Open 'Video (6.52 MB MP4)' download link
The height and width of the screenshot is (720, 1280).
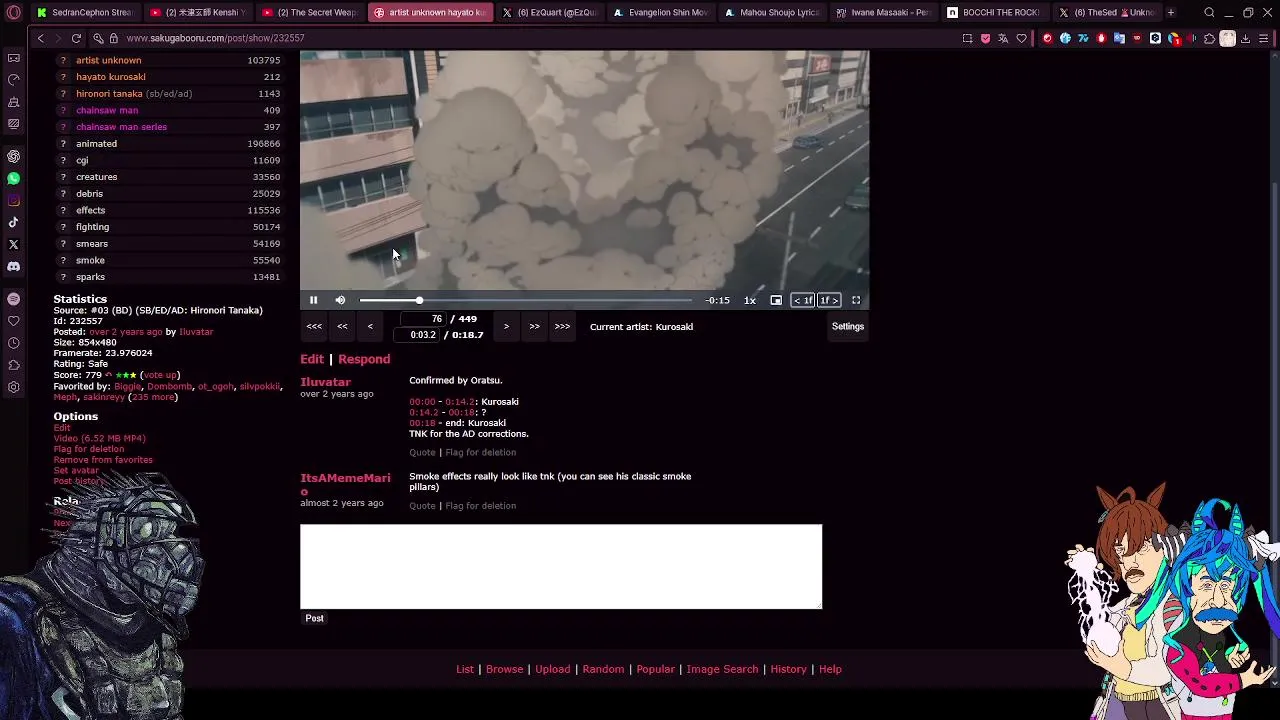99,438
